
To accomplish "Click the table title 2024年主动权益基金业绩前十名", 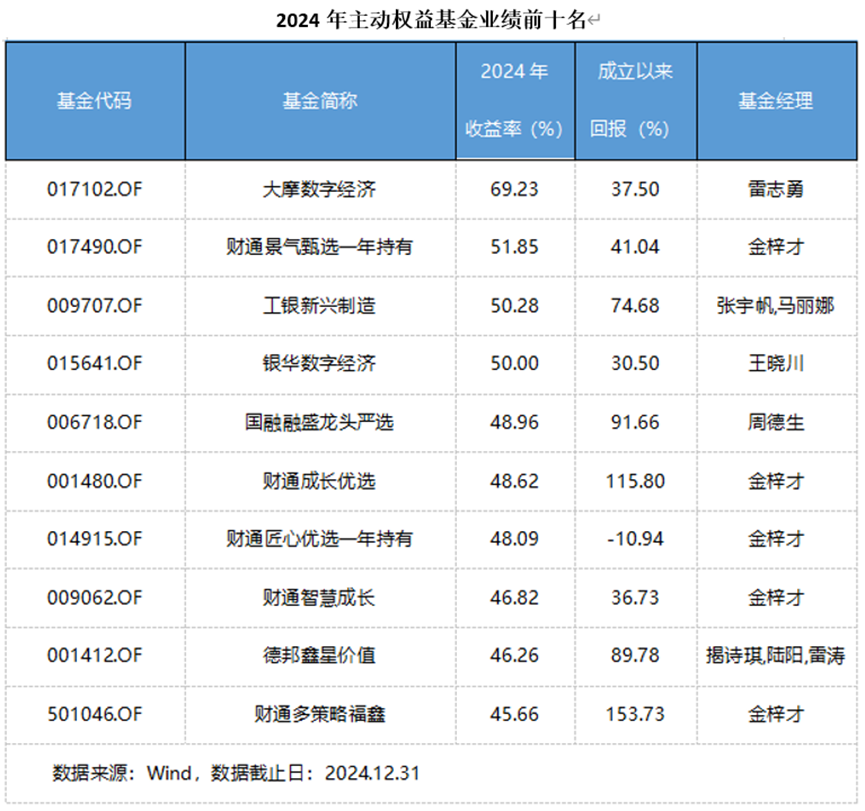I will pyautogui.click(x=432, y=20).
